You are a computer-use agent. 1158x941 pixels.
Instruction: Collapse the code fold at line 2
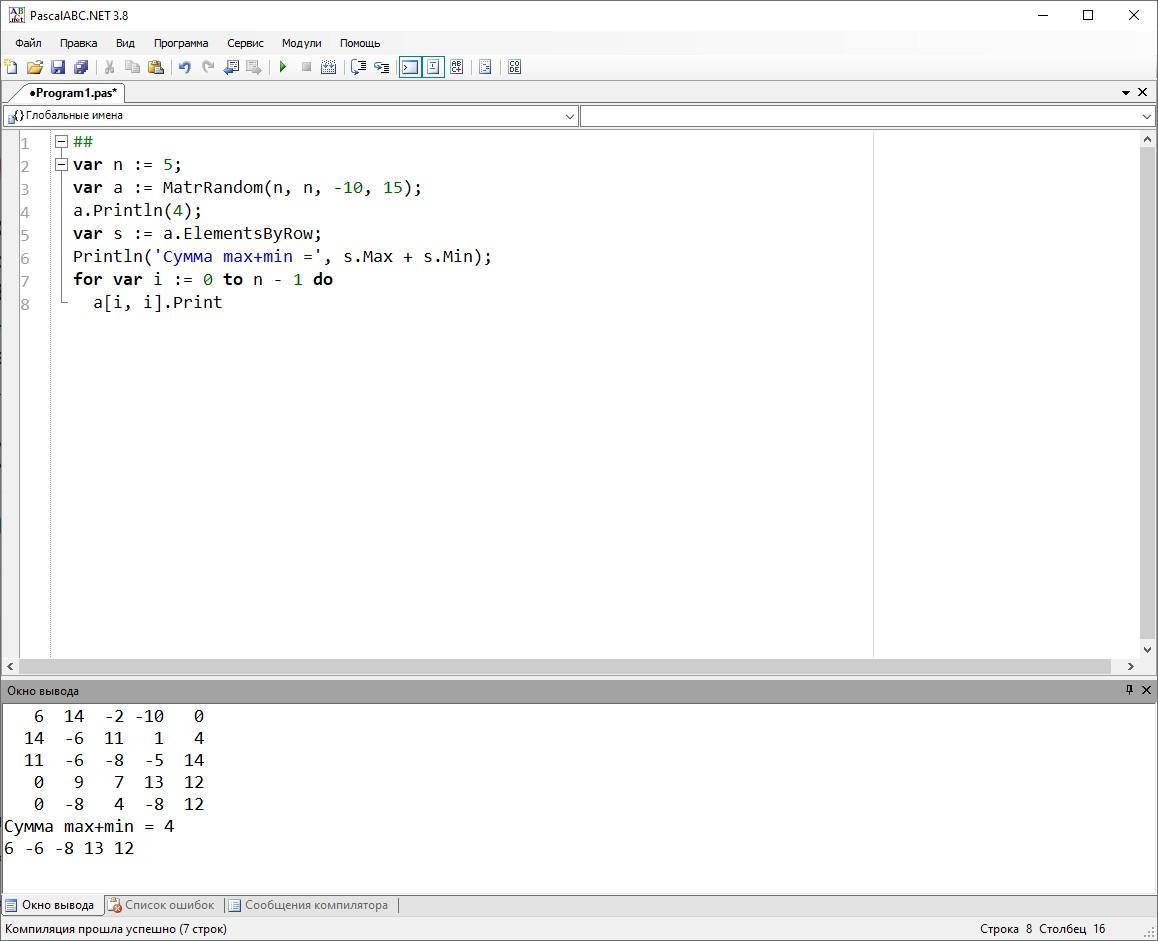click(x=62, y=165)
